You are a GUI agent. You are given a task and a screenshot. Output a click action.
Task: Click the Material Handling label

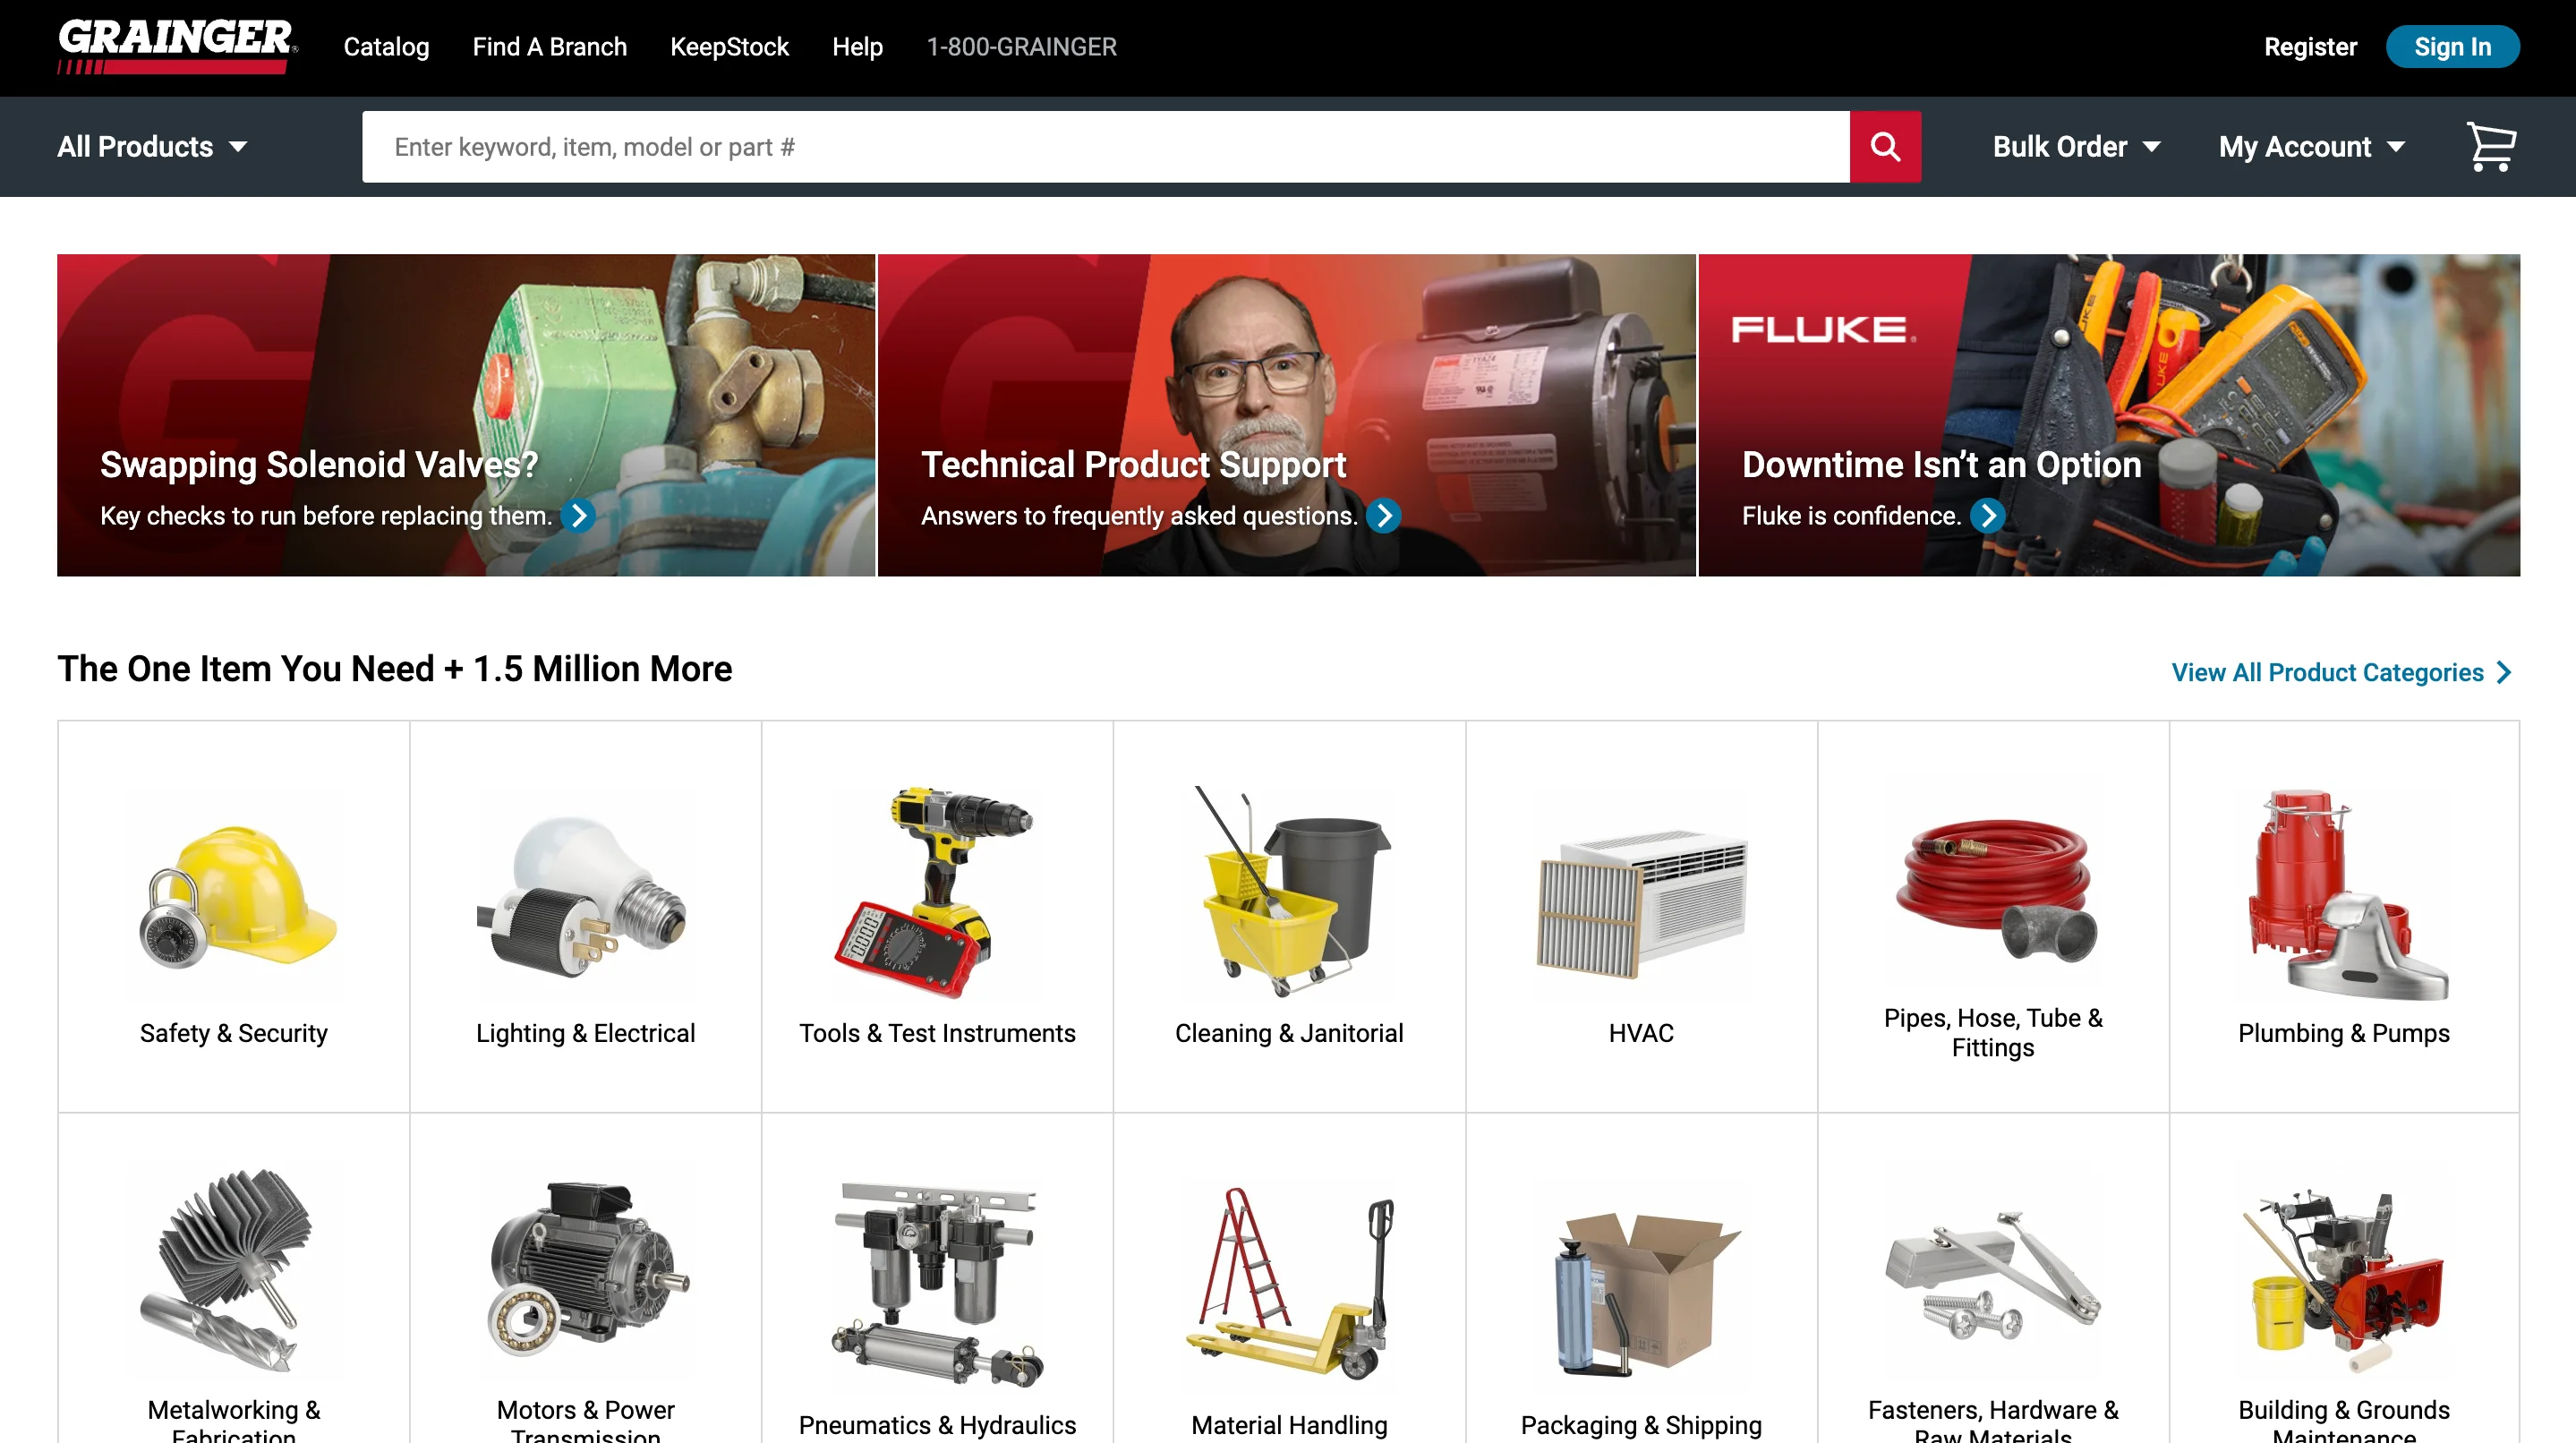(1289, 1425)
